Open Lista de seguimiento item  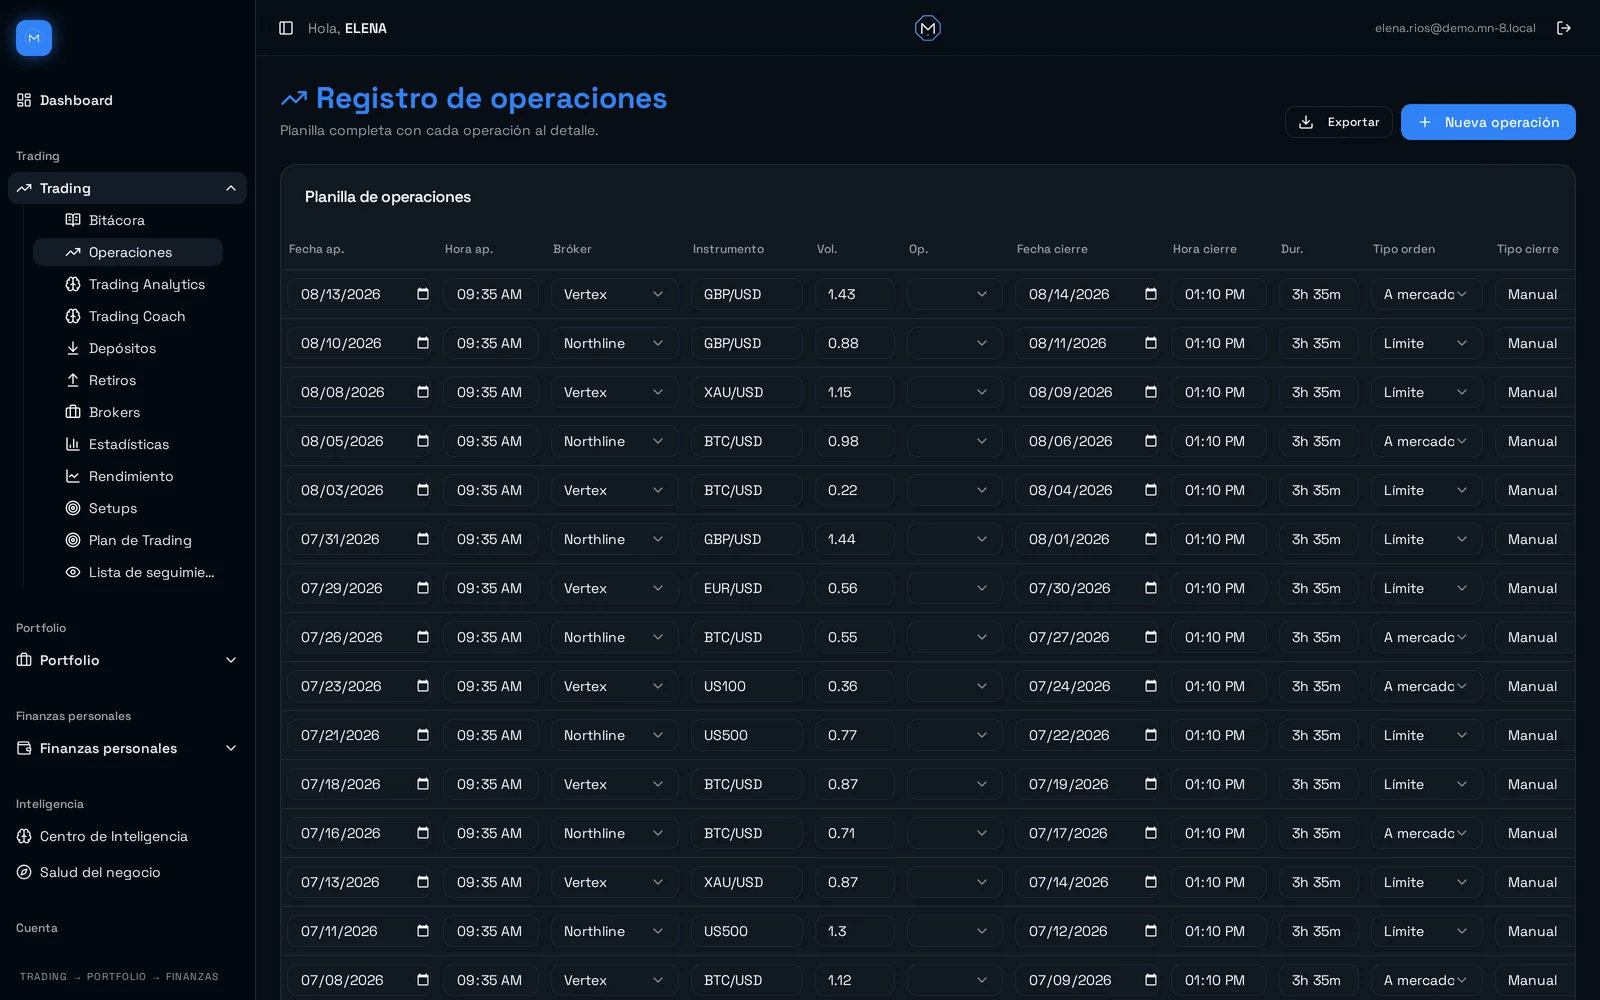click(x=128, y=572)
